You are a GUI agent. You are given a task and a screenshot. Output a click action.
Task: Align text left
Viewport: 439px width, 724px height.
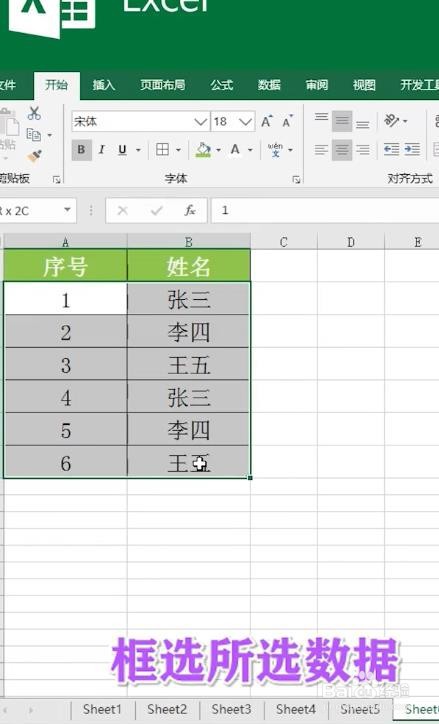[x=321, y=150]
